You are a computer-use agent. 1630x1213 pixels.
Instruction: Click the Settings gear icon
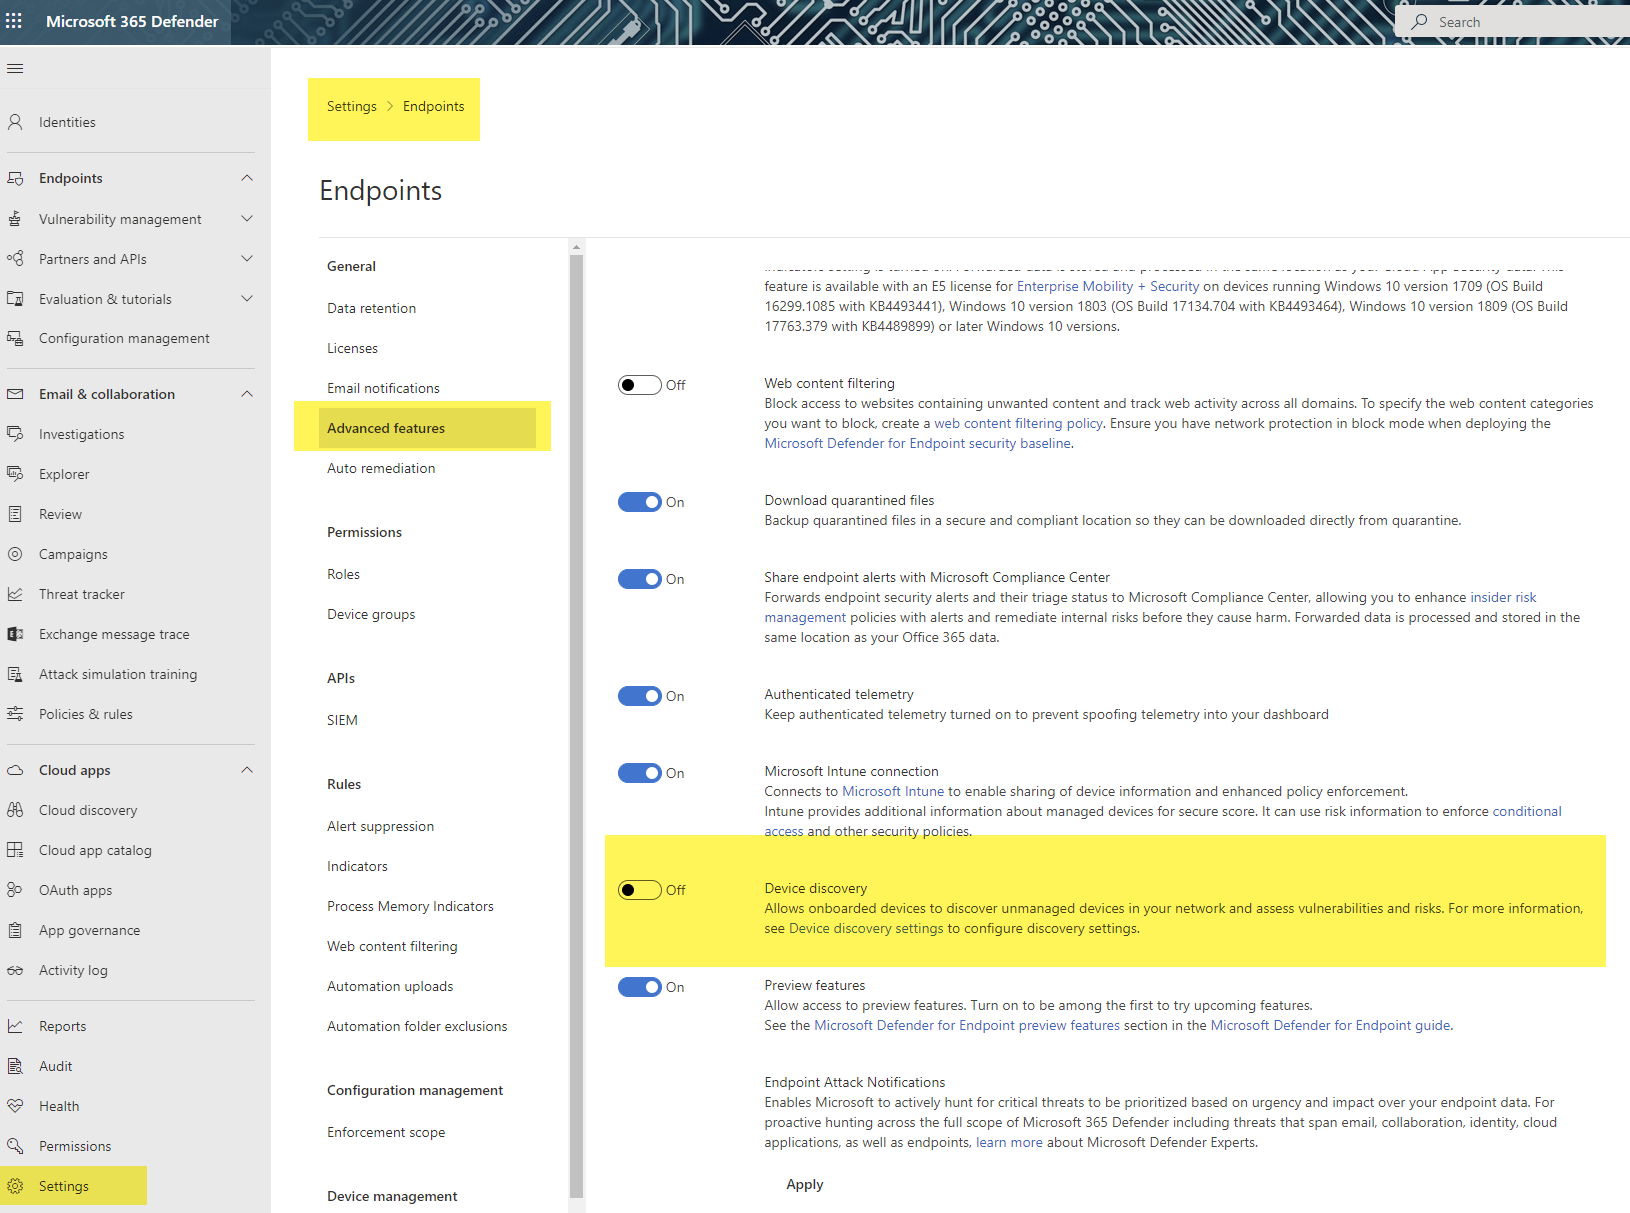15,1186
